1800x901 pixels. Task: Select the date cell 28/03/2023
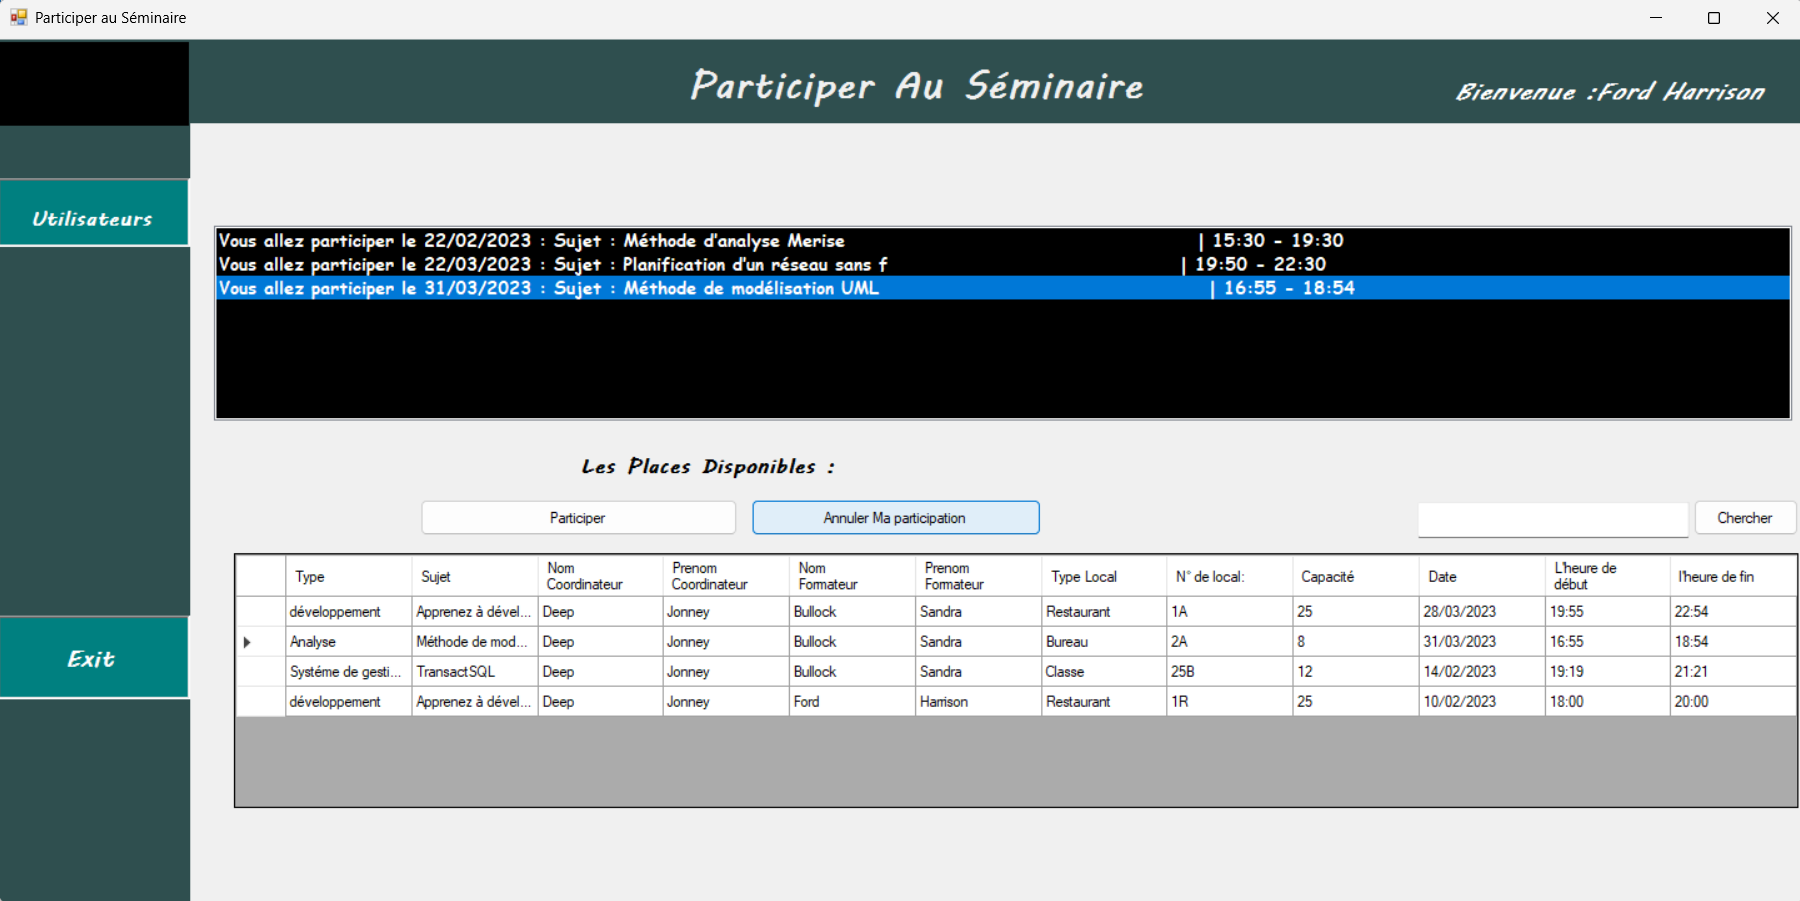click(x=1482, y=612)
